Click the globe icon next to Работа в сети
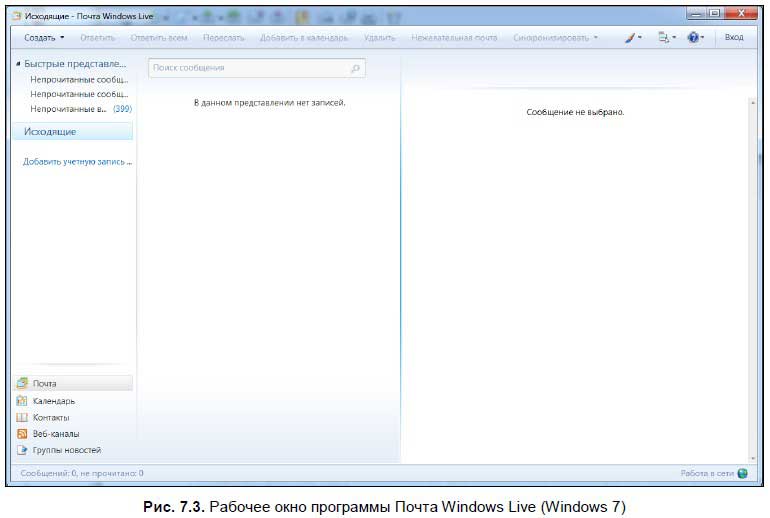 tap(742, 473)
